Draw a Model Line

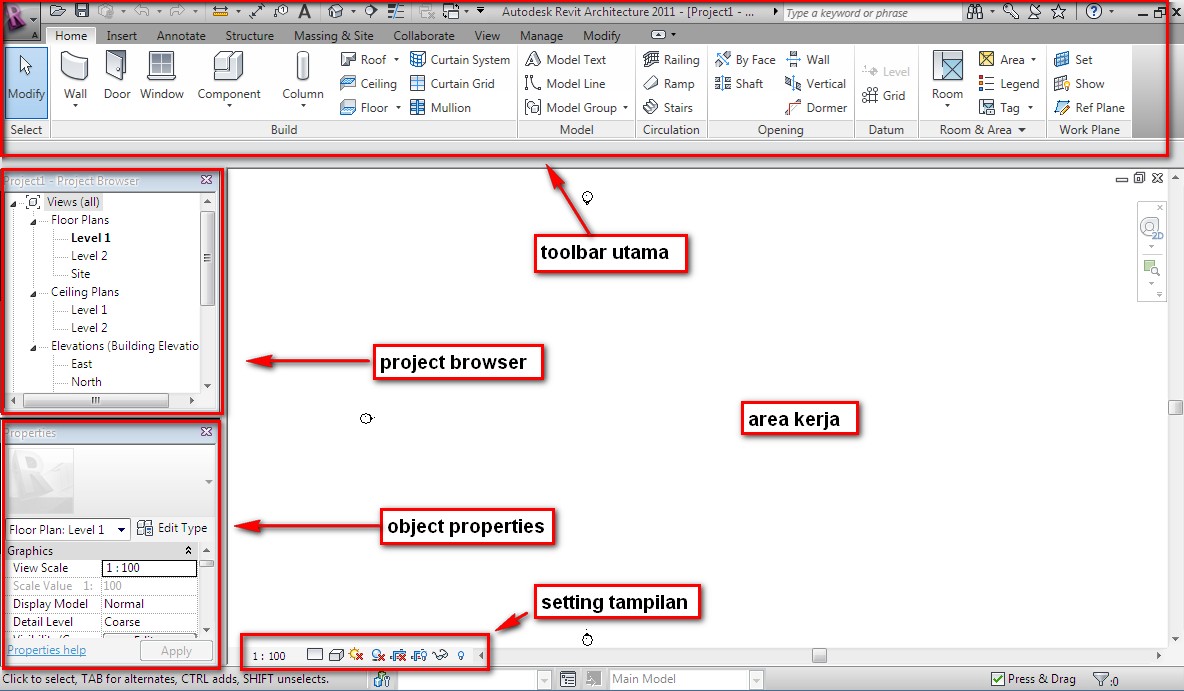[x=565, y=84]
